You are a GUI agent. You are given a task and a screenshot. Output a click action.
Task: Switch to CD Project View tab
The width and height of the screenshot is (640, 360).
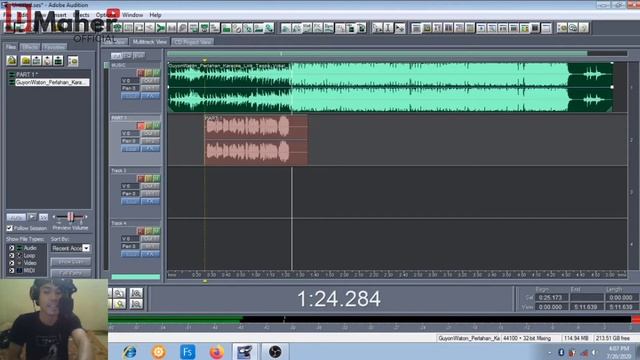pyautogui.click(x=192, y=42)
